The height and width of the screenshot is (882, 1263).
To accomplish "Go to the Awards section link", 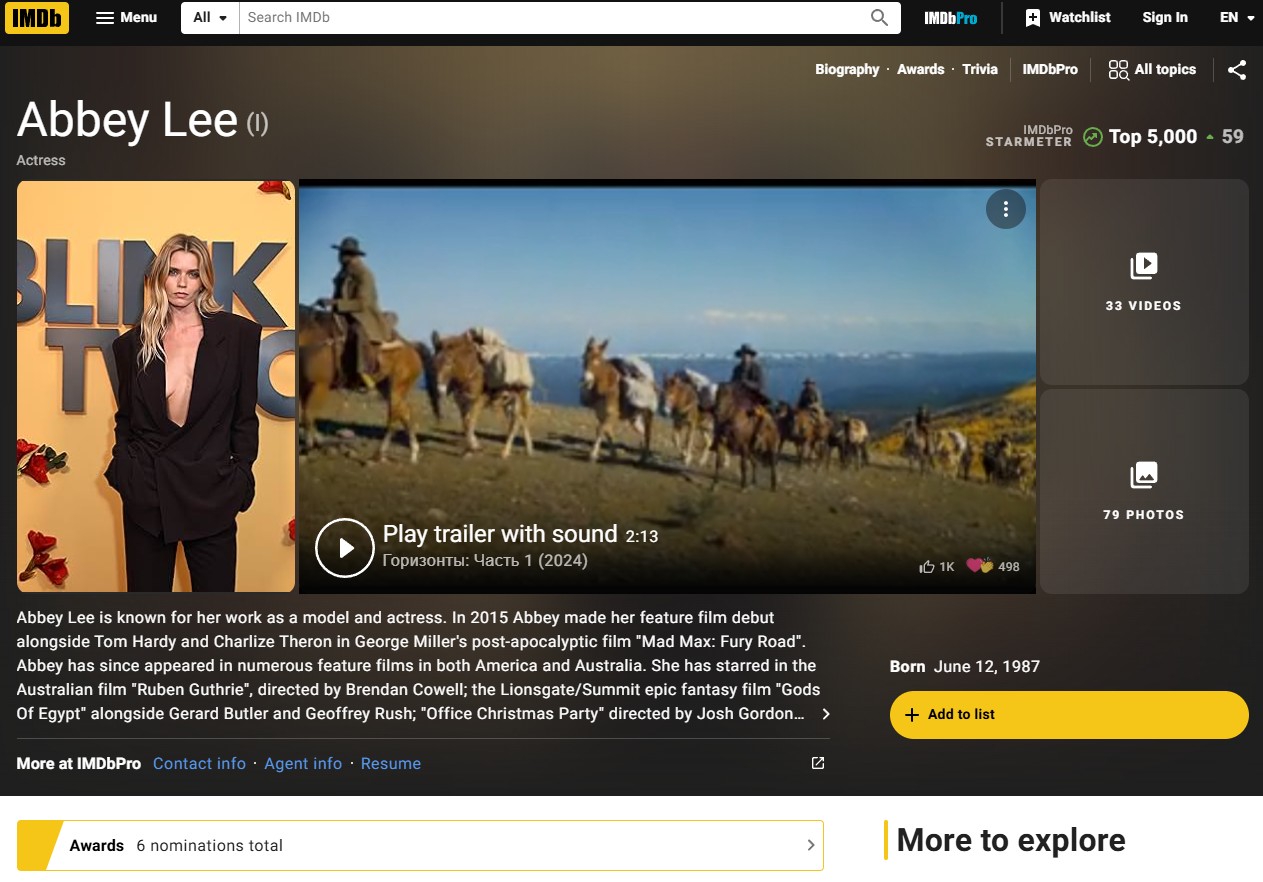I will coord(920,69).
